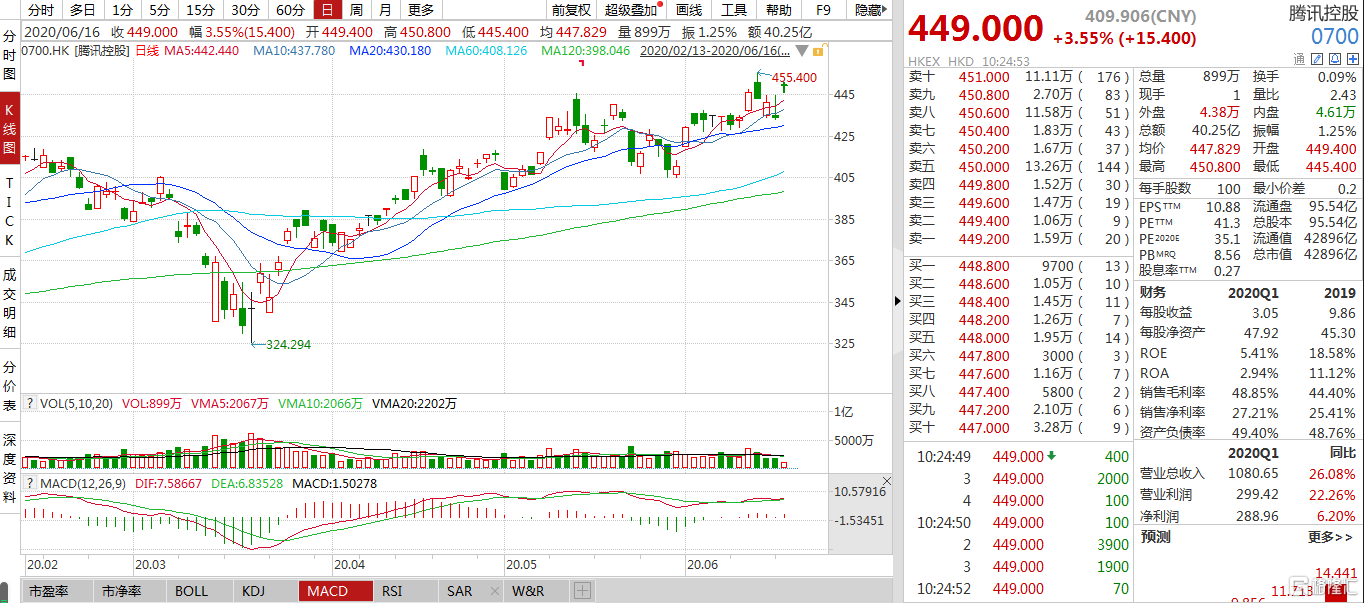Open the 工具 tools menu
The image size is (1364, 603).
[x=734, y=10]
